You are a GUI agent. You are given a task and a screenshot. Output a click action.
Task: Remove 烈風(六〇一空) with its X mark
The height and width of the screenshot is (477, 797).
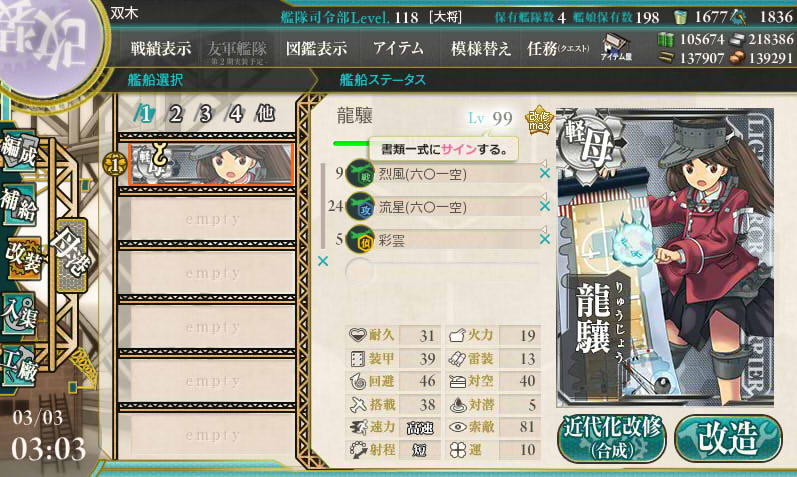545,174
